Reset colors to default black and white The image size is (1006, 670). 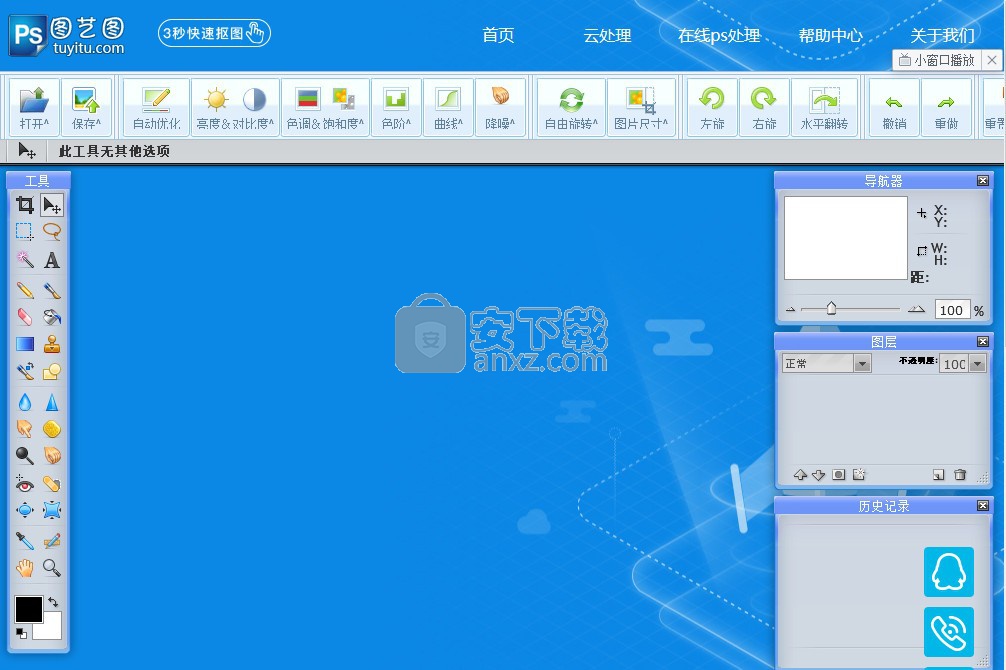[x=21, y=633]
